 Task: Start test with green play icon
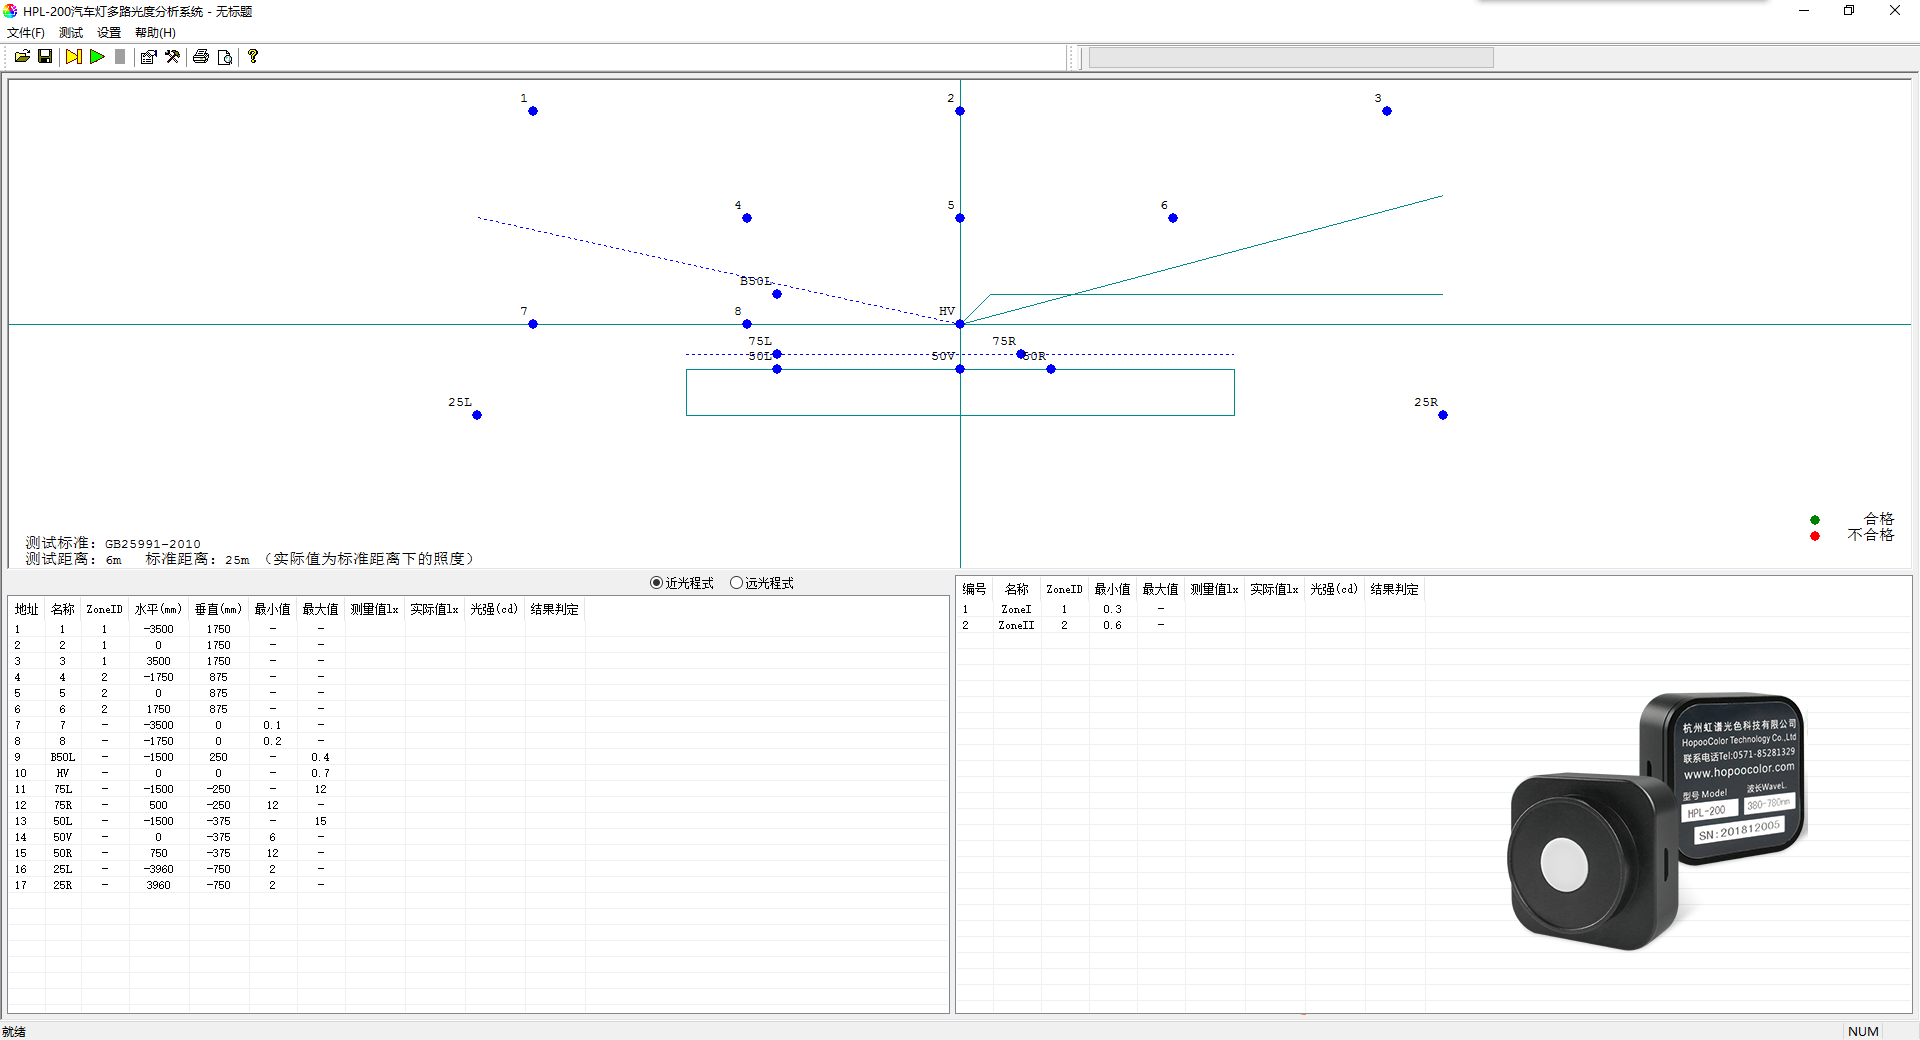pyautogui.click(x=97, y=57)
